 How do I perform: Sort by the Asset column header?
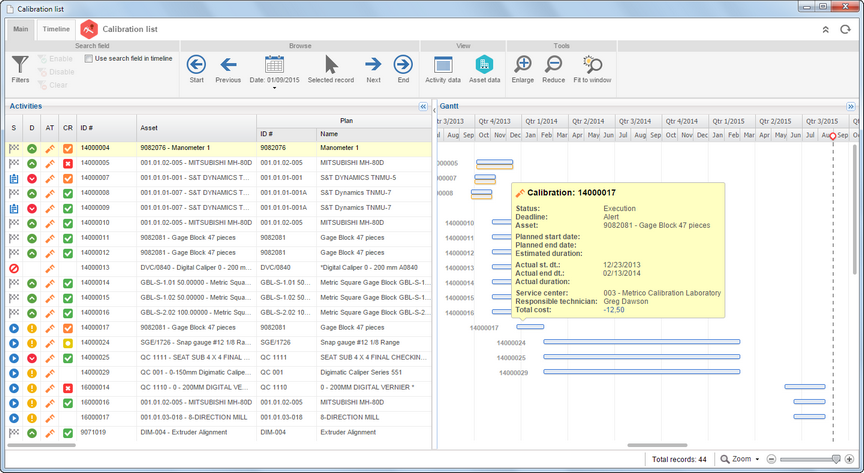pos(197,128)
